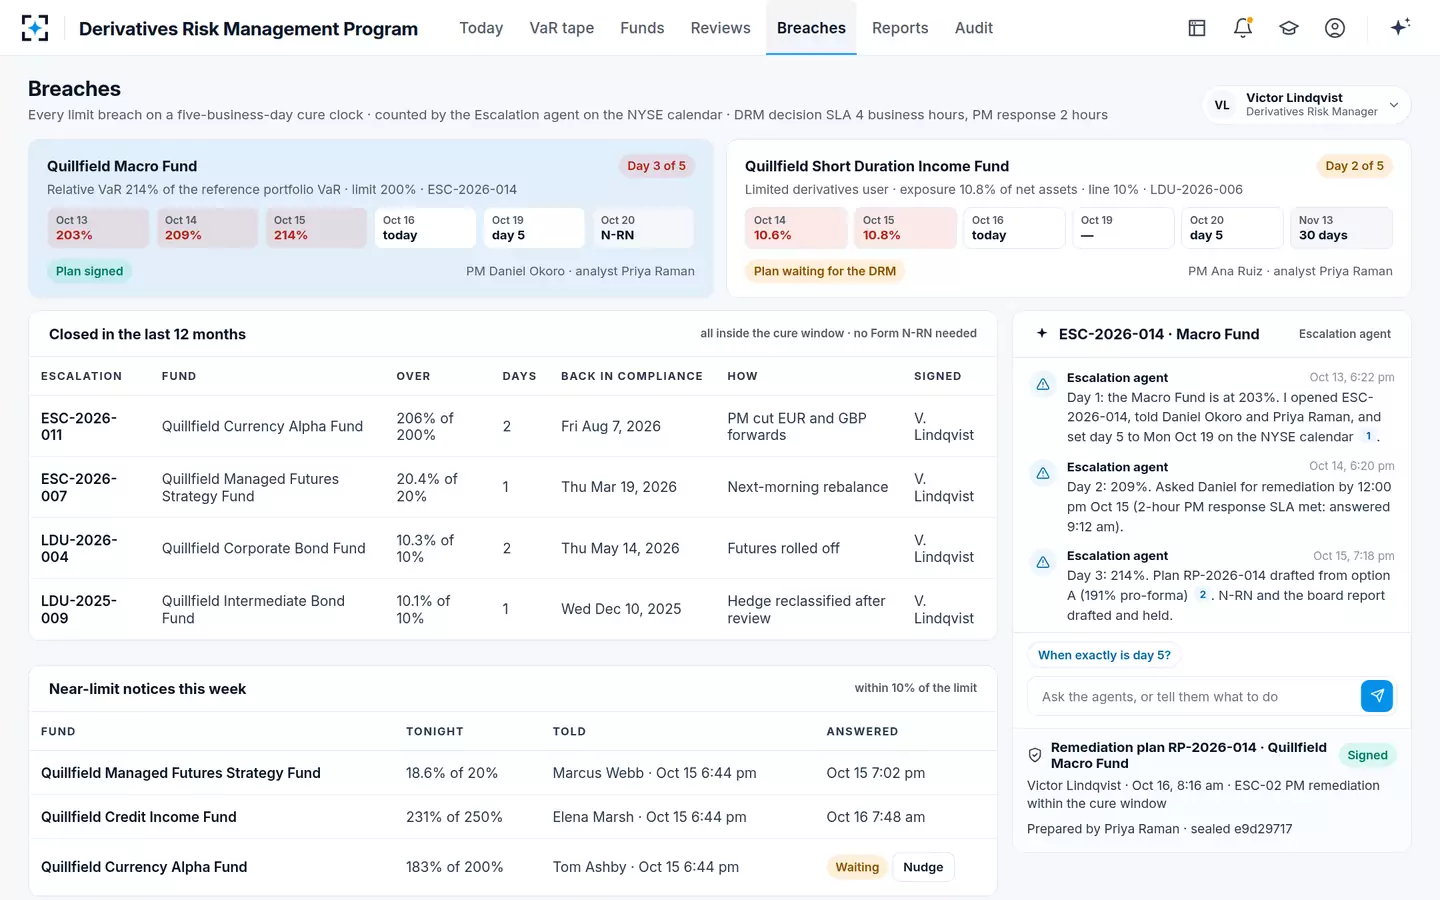1440x900 pixels.
Task: Focus the Ask the agents input field
Action: point(1194,696)
